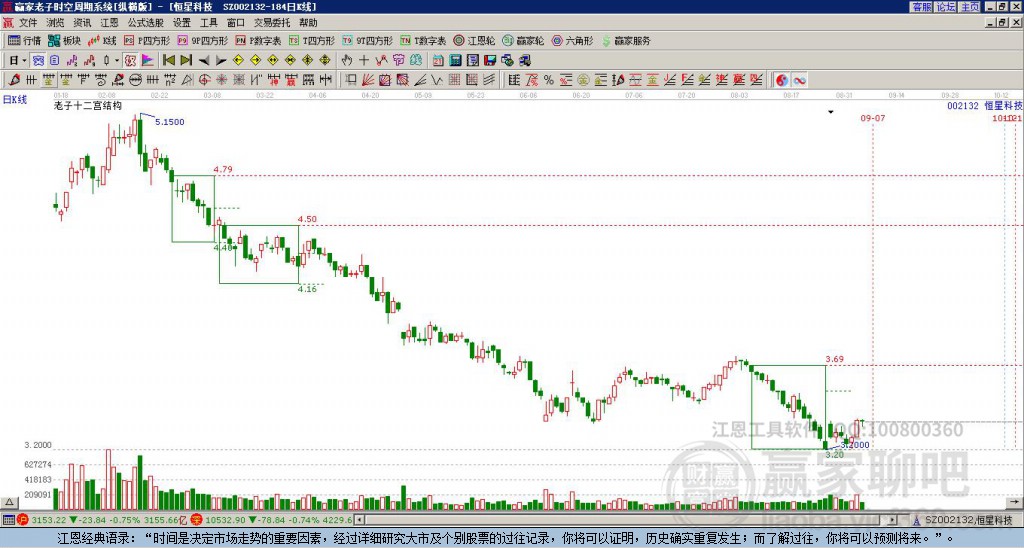The height and width of the screenshot is (548, 1024).
Task: Click the 论坛 forum button
Action: point(945,7)
